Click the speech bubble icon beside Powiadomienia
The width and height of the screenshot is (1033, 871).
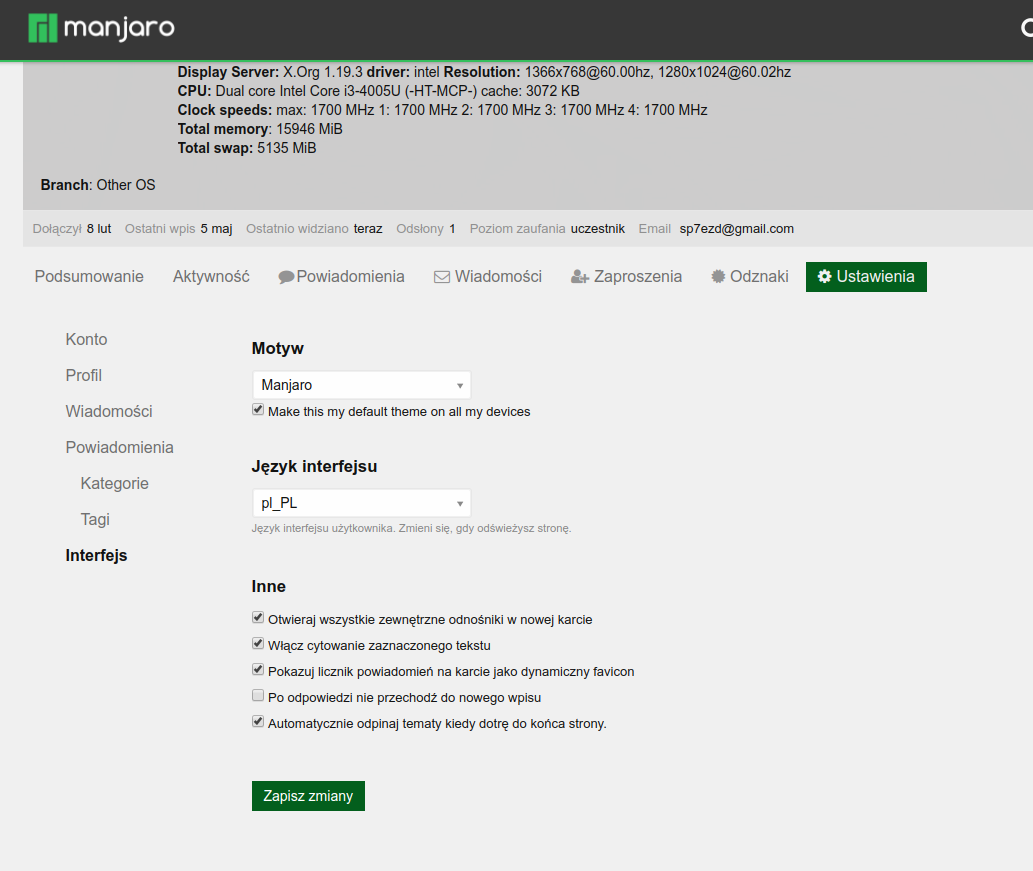coord(286,277)
